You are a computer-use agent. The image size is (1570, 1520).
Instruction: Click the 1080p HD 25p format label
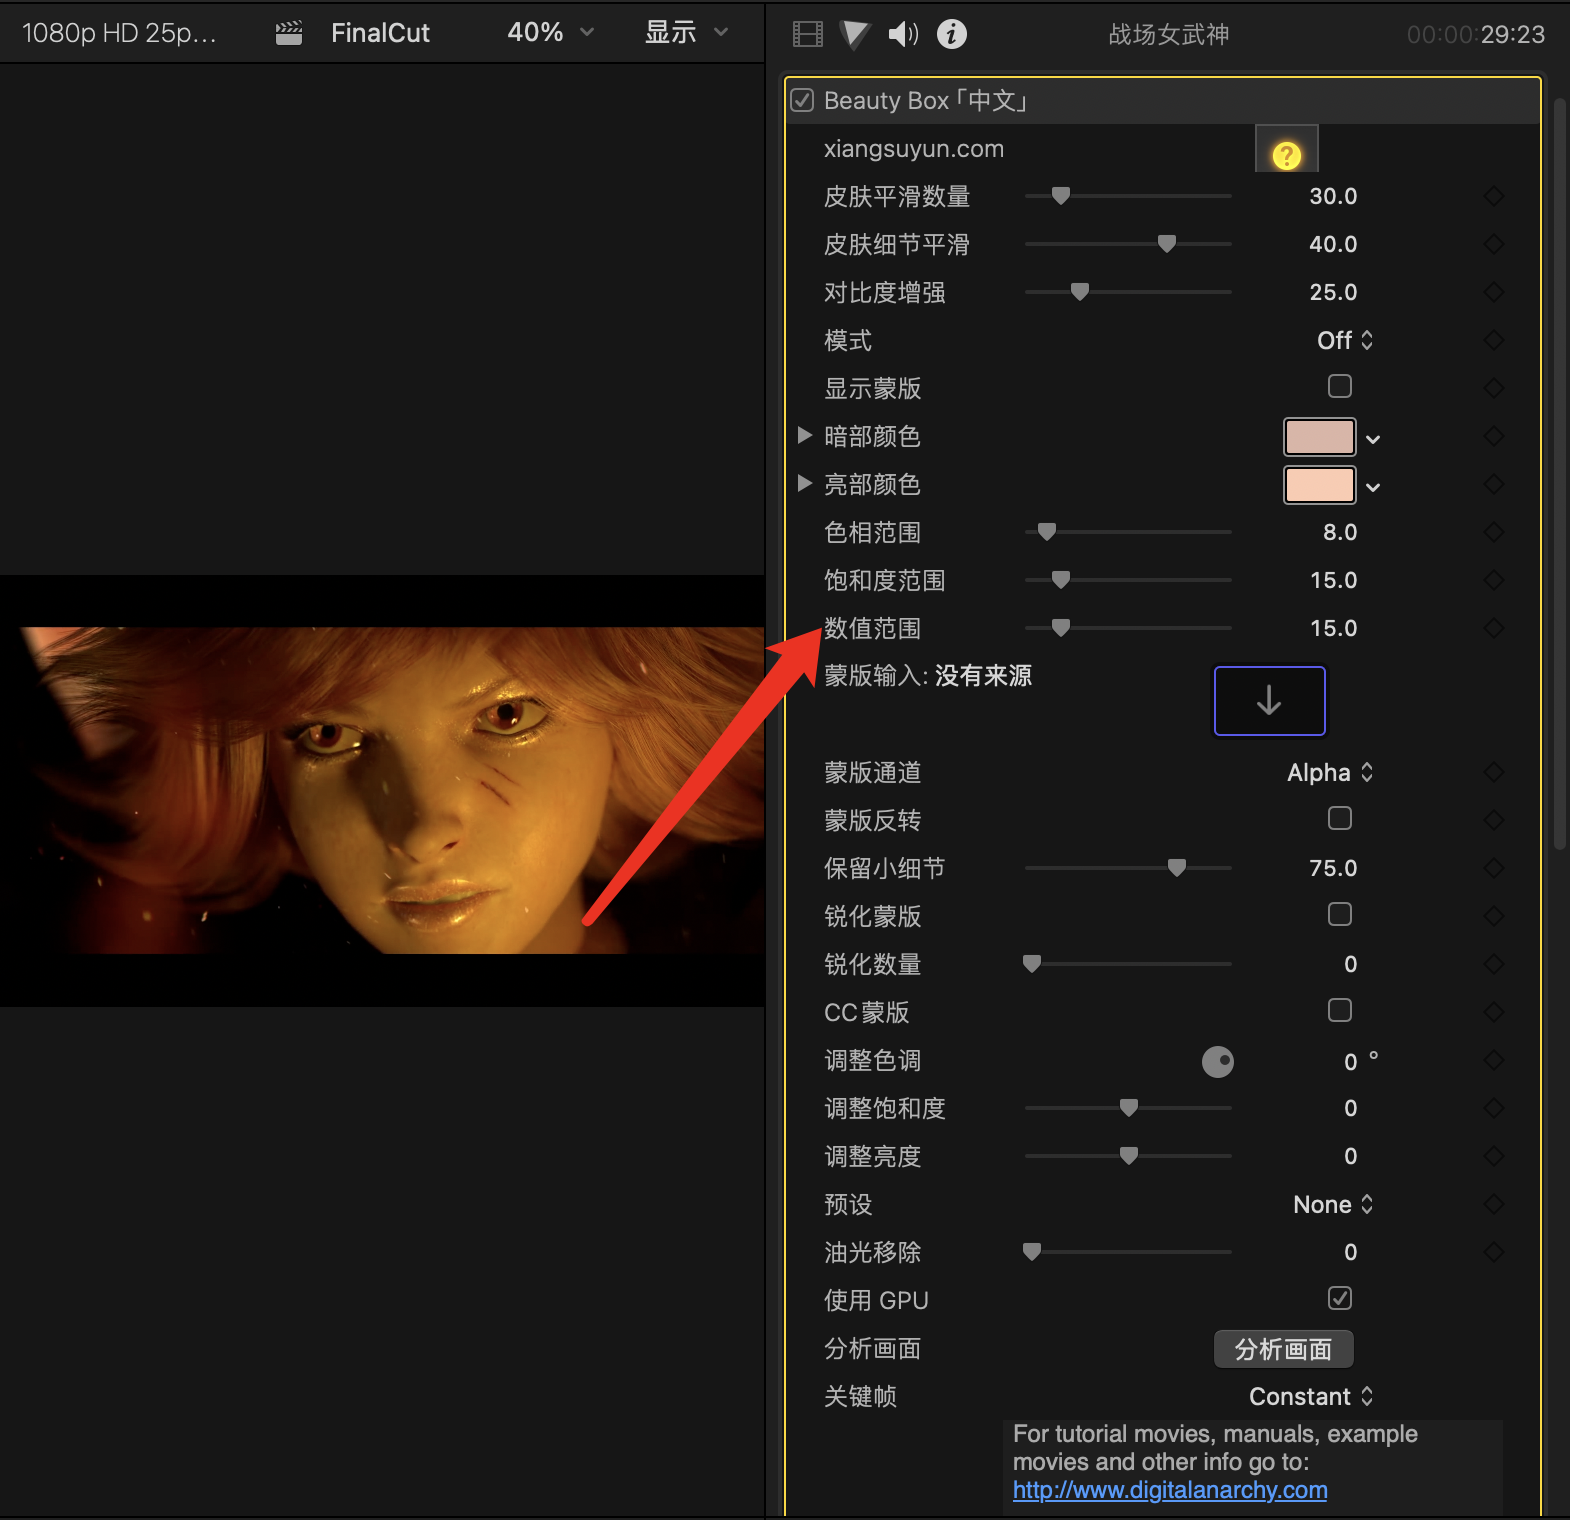(119, 33)
